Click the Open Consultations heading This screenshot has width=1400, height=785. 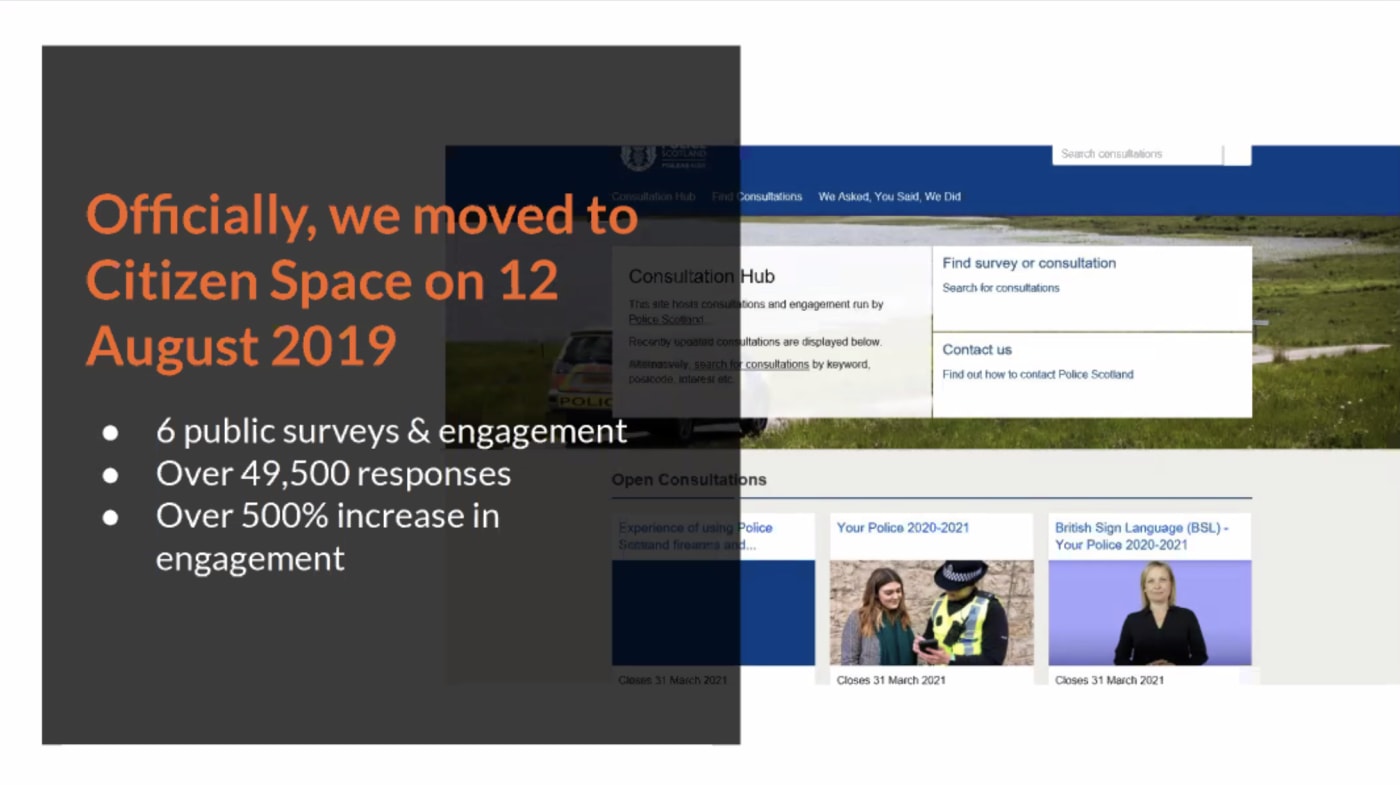coord(689,480)
